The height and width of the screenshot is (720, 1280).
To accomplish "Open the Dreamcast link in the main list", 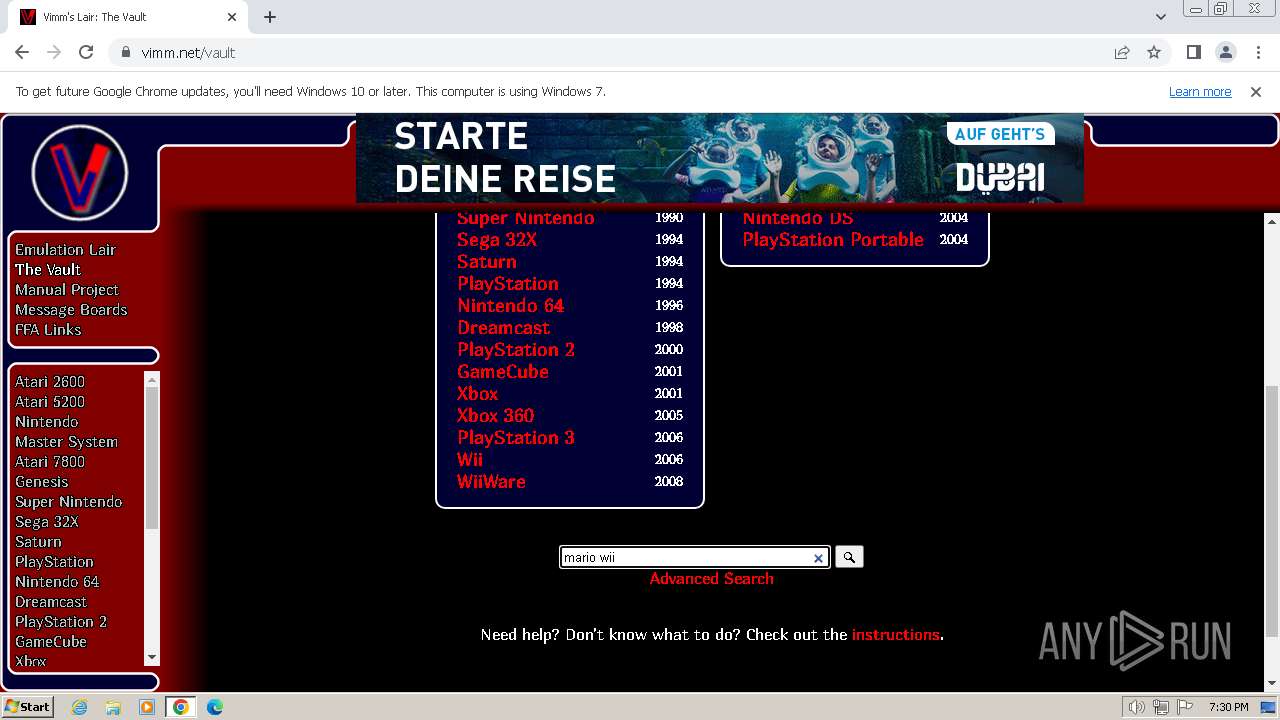I will 504,327.
